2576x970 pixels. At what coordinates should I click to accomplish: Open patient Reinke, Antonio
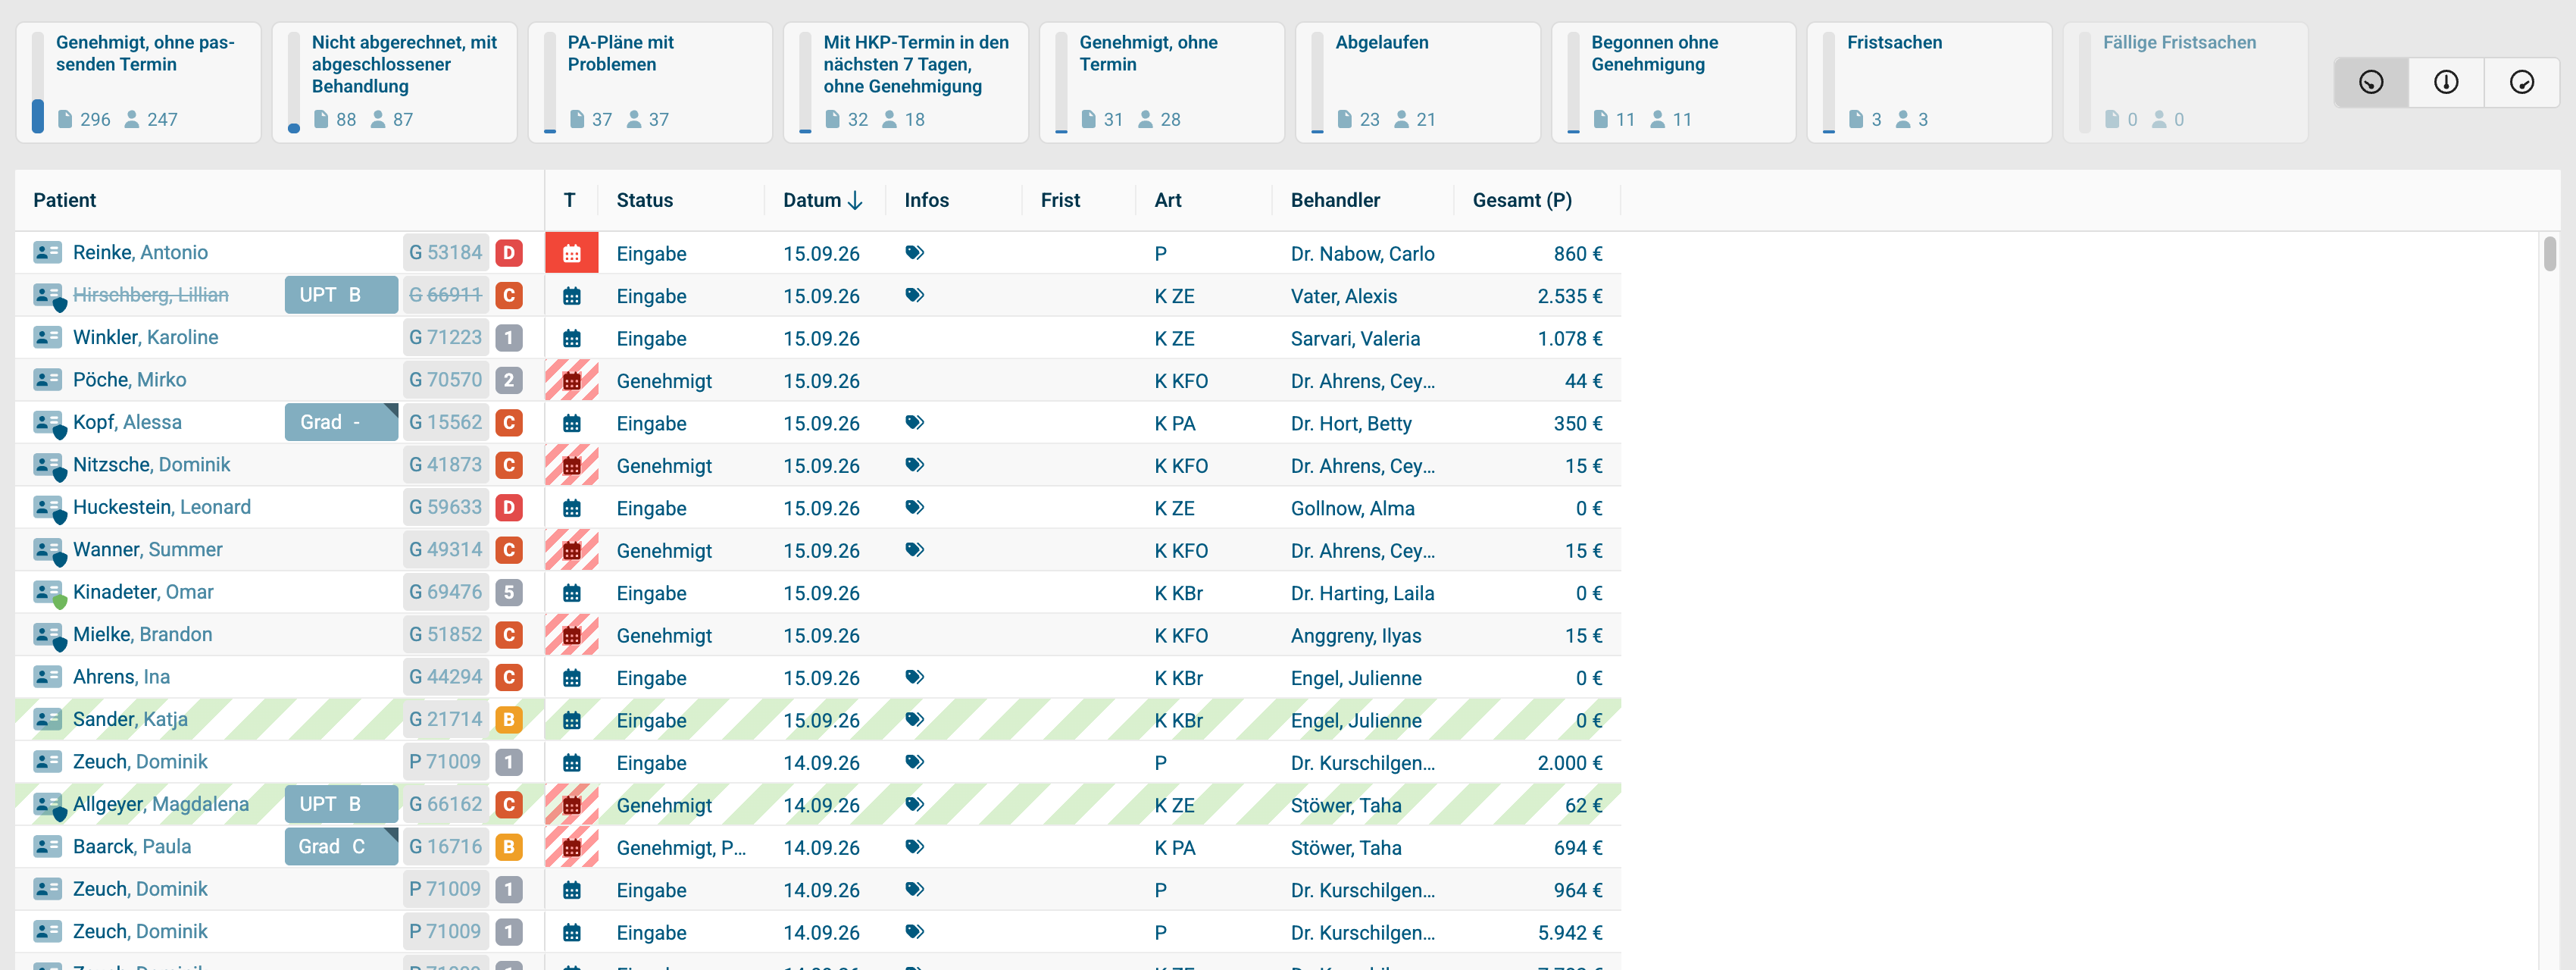tap(140, 253)
